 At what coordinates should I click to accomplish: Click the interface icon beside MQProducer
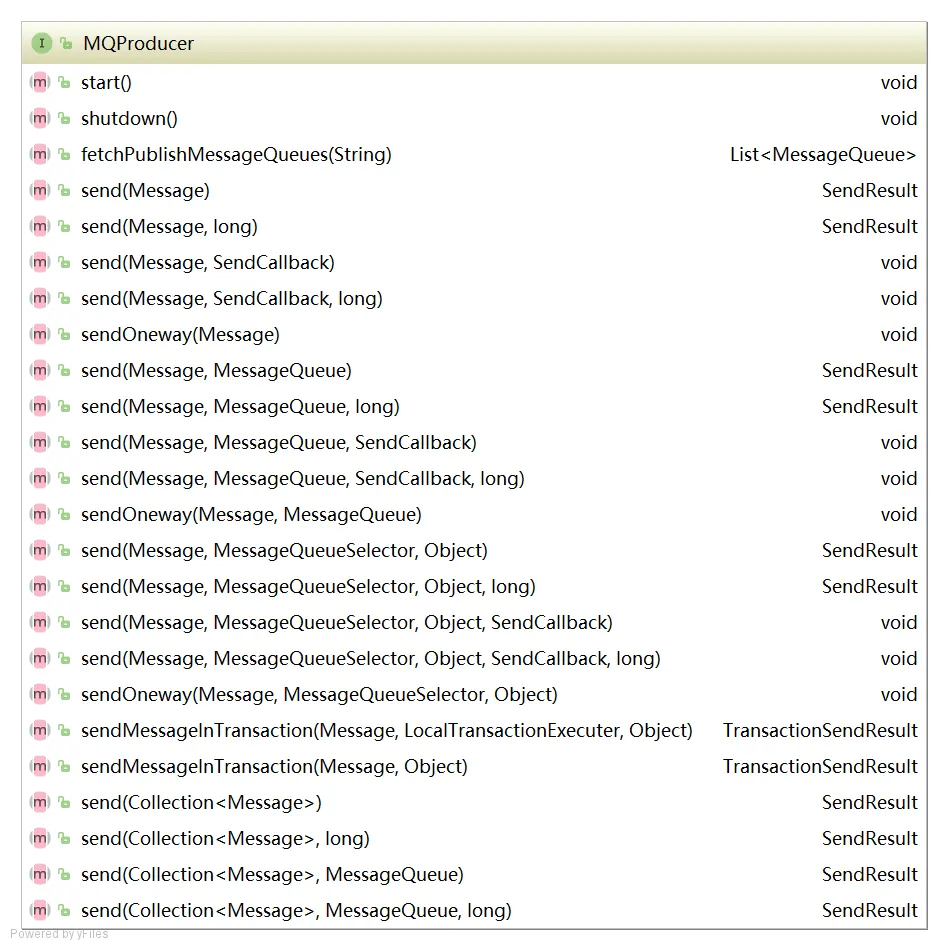pos(42,43)
